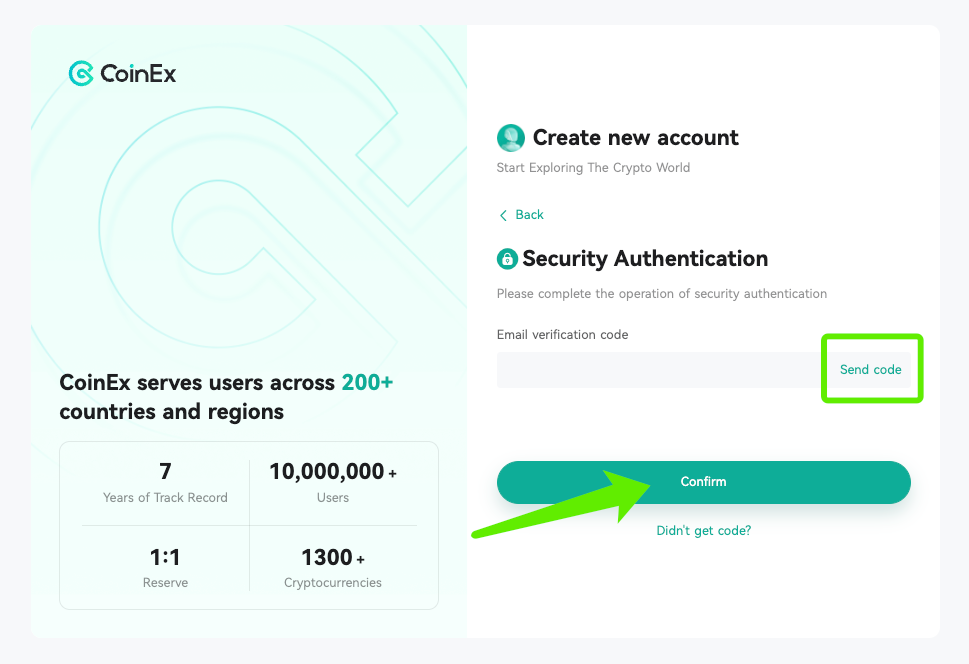Click Didn't get code link

pos(703,530)
